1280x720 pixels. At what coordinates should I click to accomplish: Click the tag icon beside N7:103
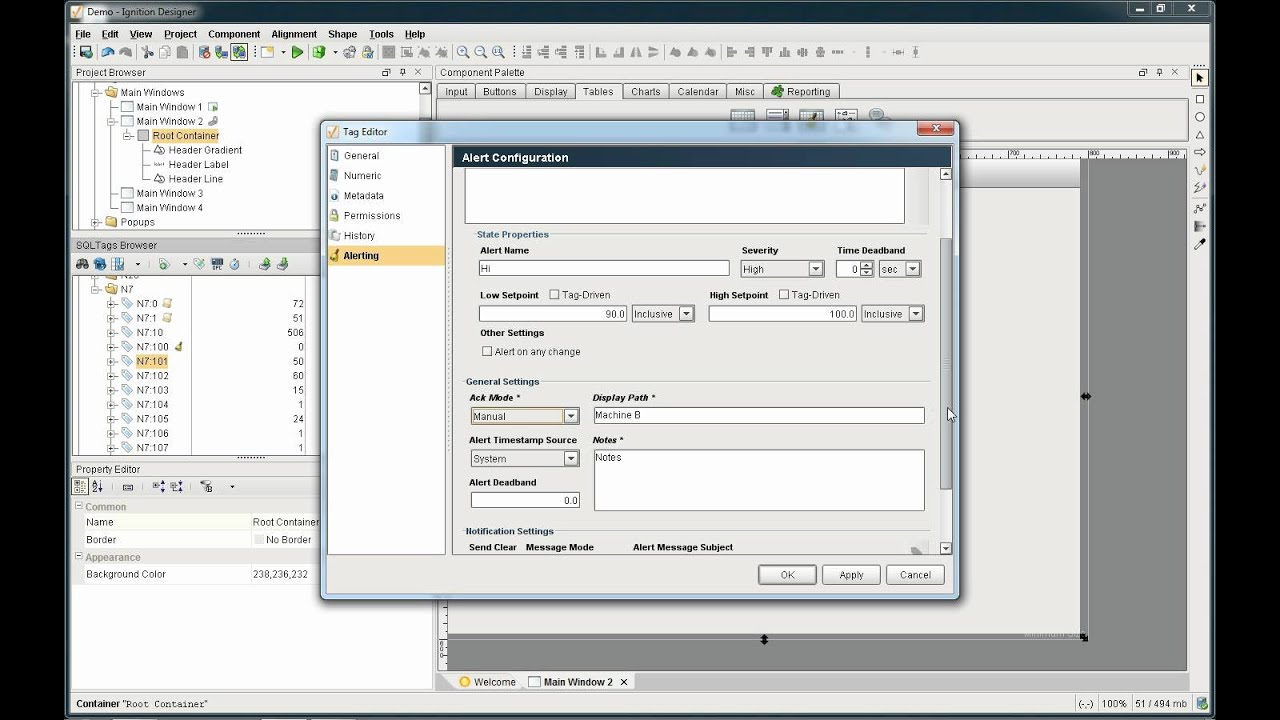[x=127, y=390]
